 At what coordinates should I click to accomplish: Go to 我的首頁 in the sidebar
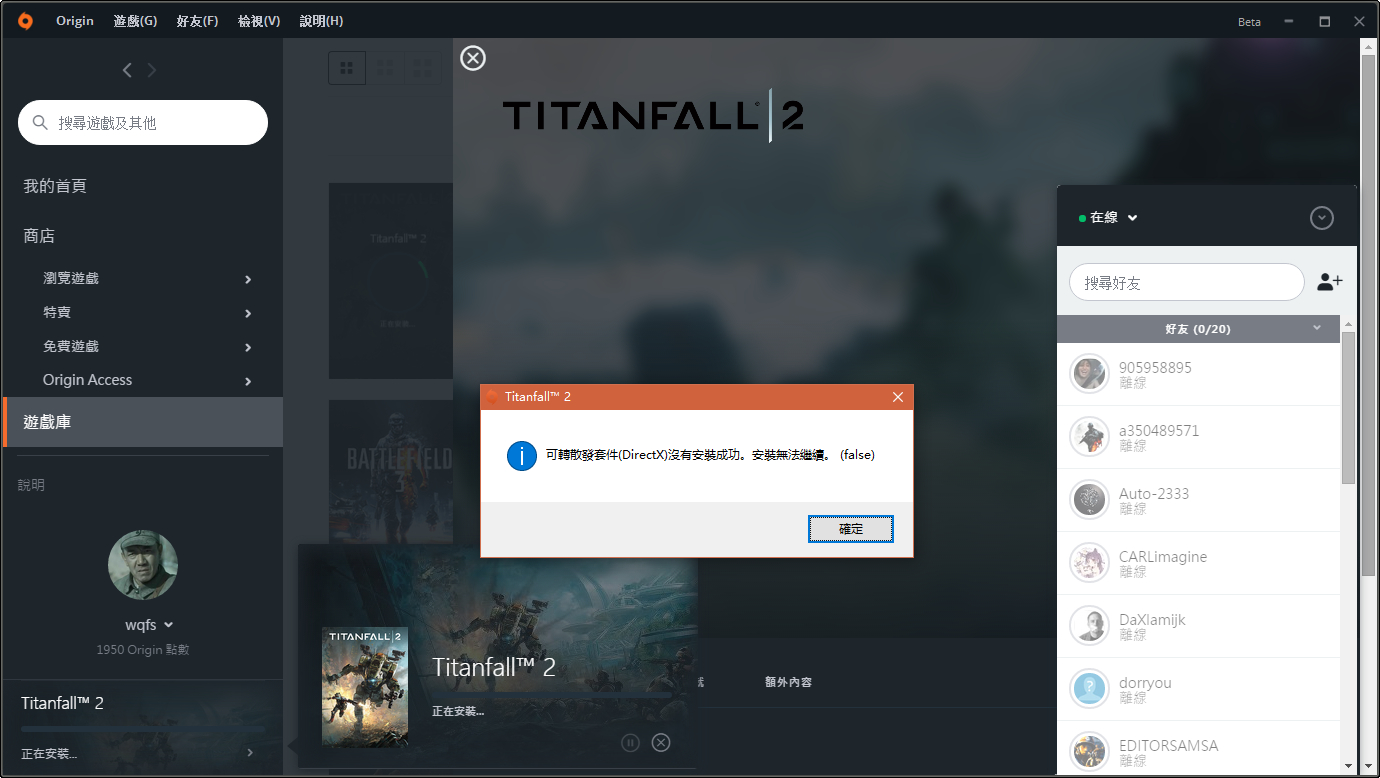tap(55, 186)
